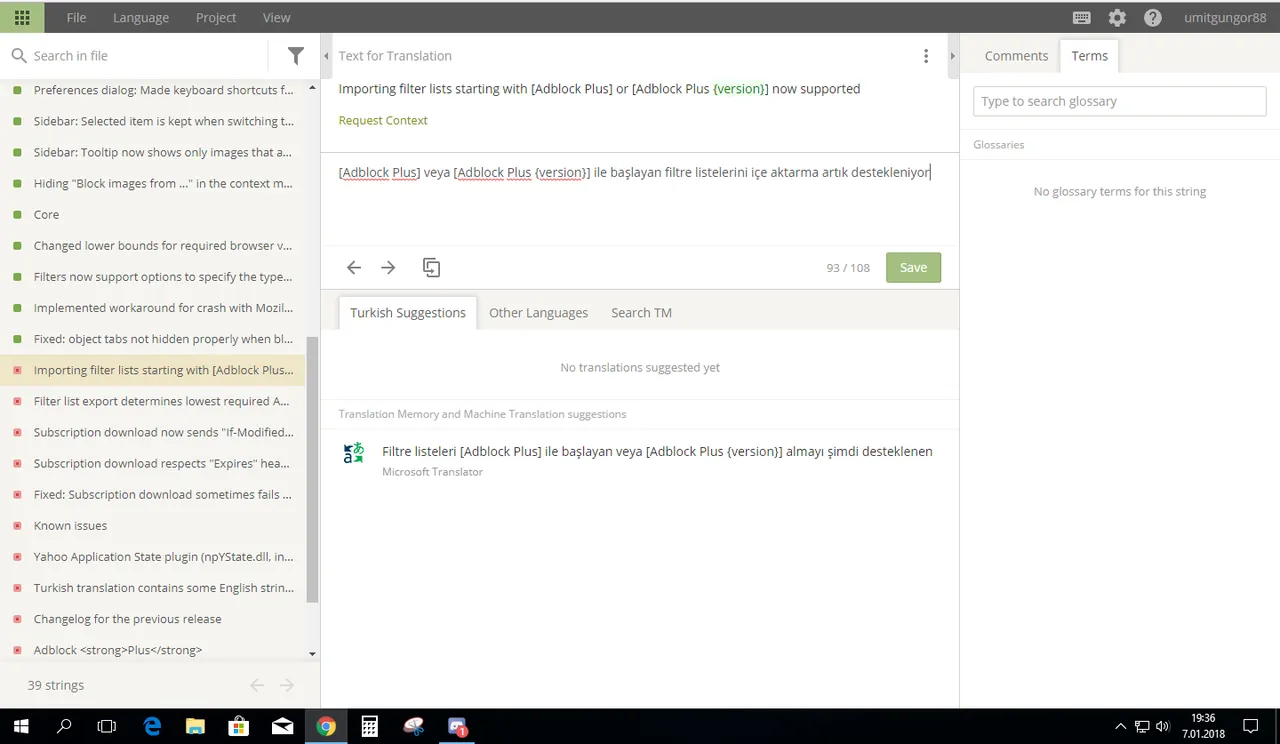Open Task View on the taskbar
Image resolution: width=1280 pixels, height=744 pixels.
[x=107, y=727]
